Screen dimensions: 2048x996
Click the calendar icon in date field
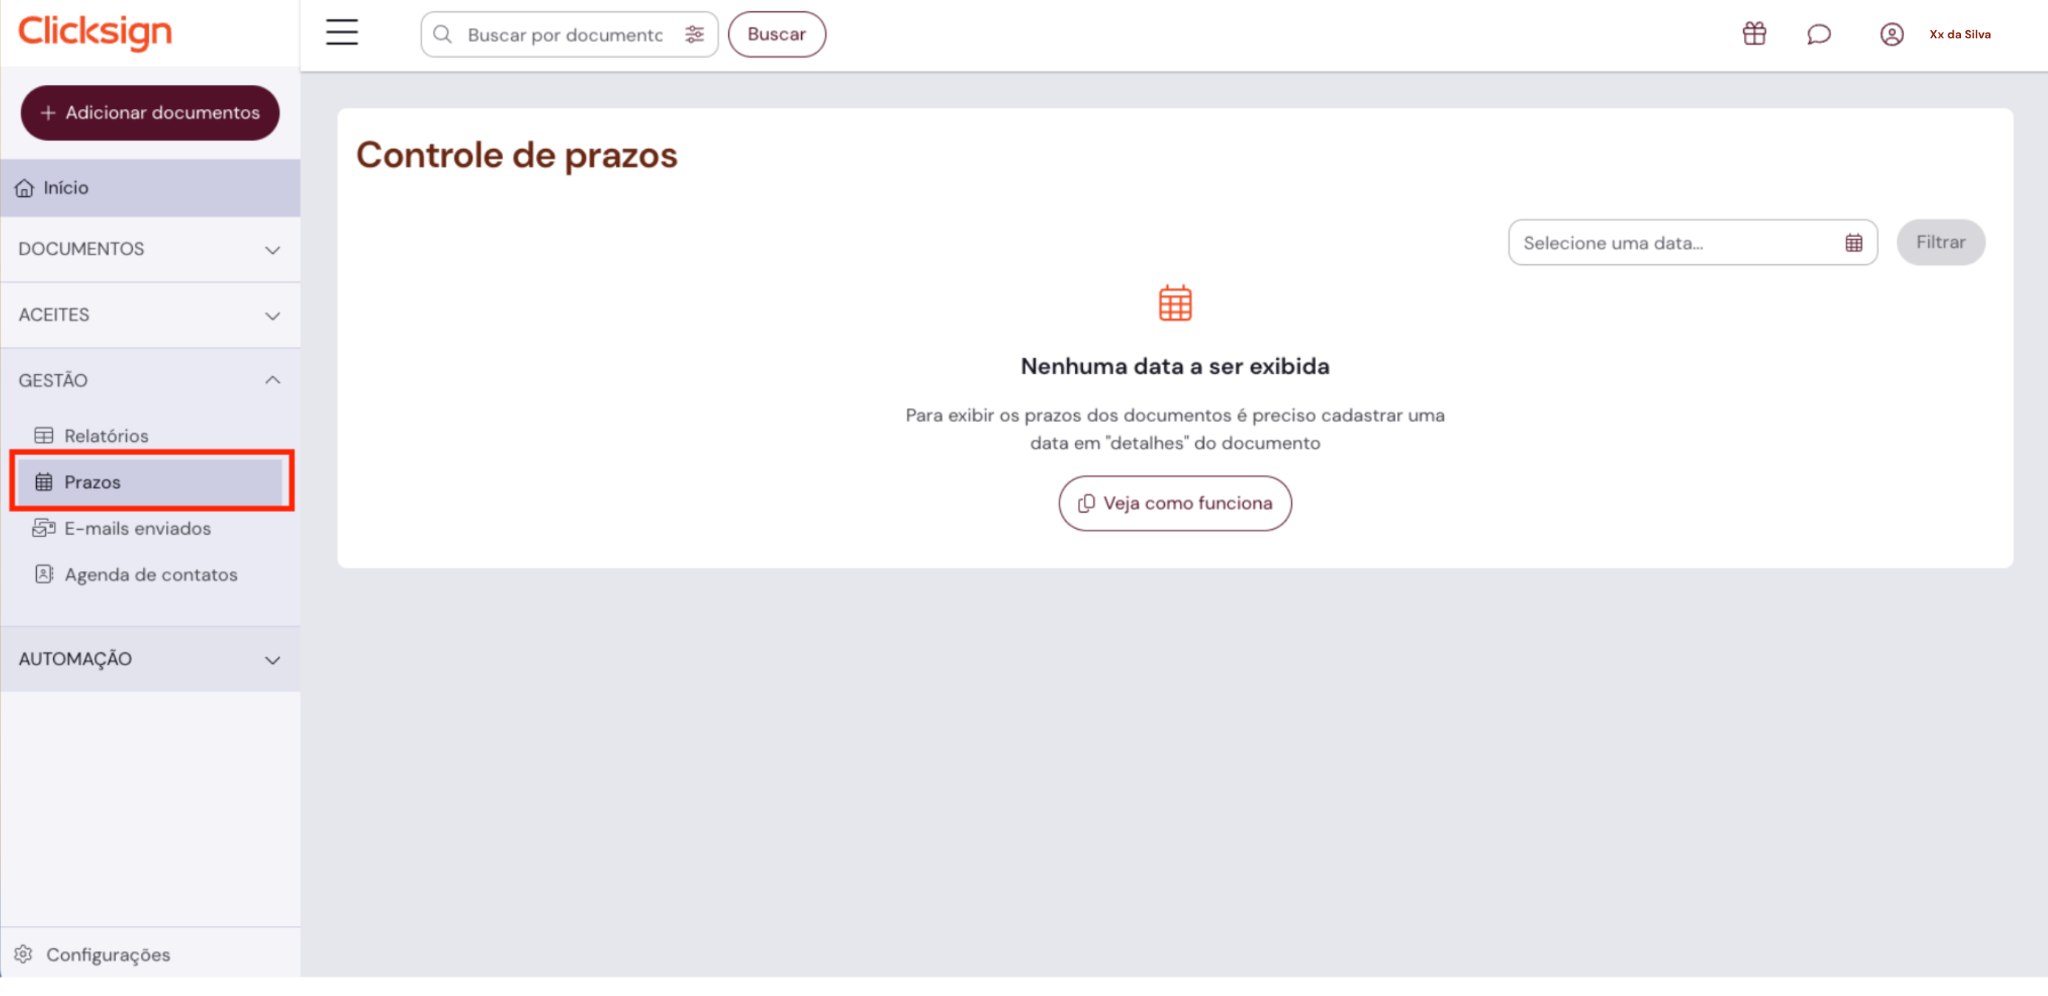[1854, 243]
